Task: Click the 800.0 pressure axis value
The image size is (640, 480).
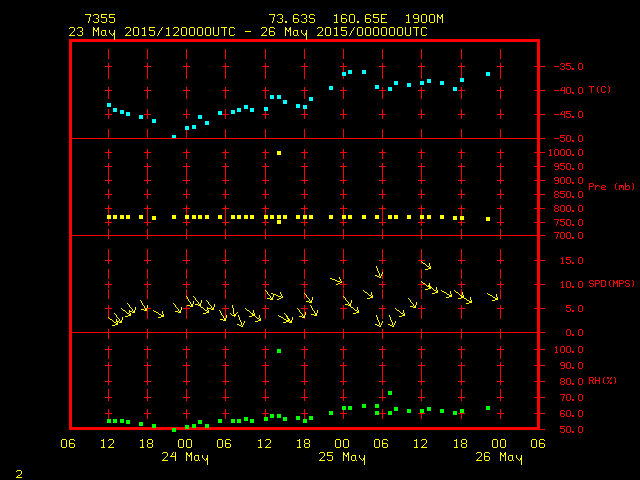Action: click(568, 209)
